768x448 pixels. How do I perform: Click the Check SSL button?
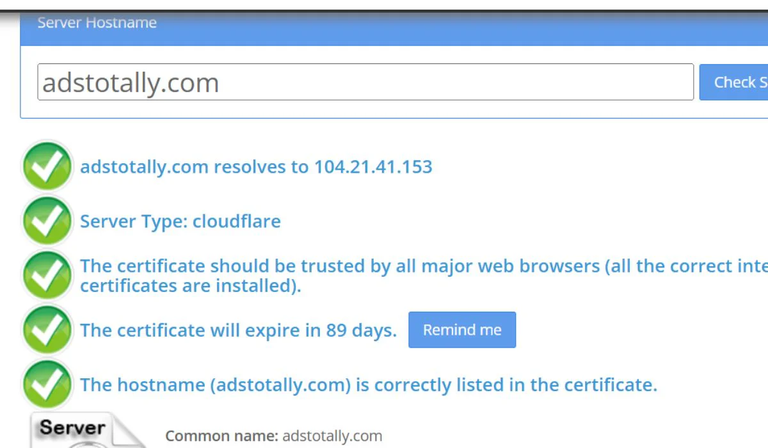[x=734, y=82]
